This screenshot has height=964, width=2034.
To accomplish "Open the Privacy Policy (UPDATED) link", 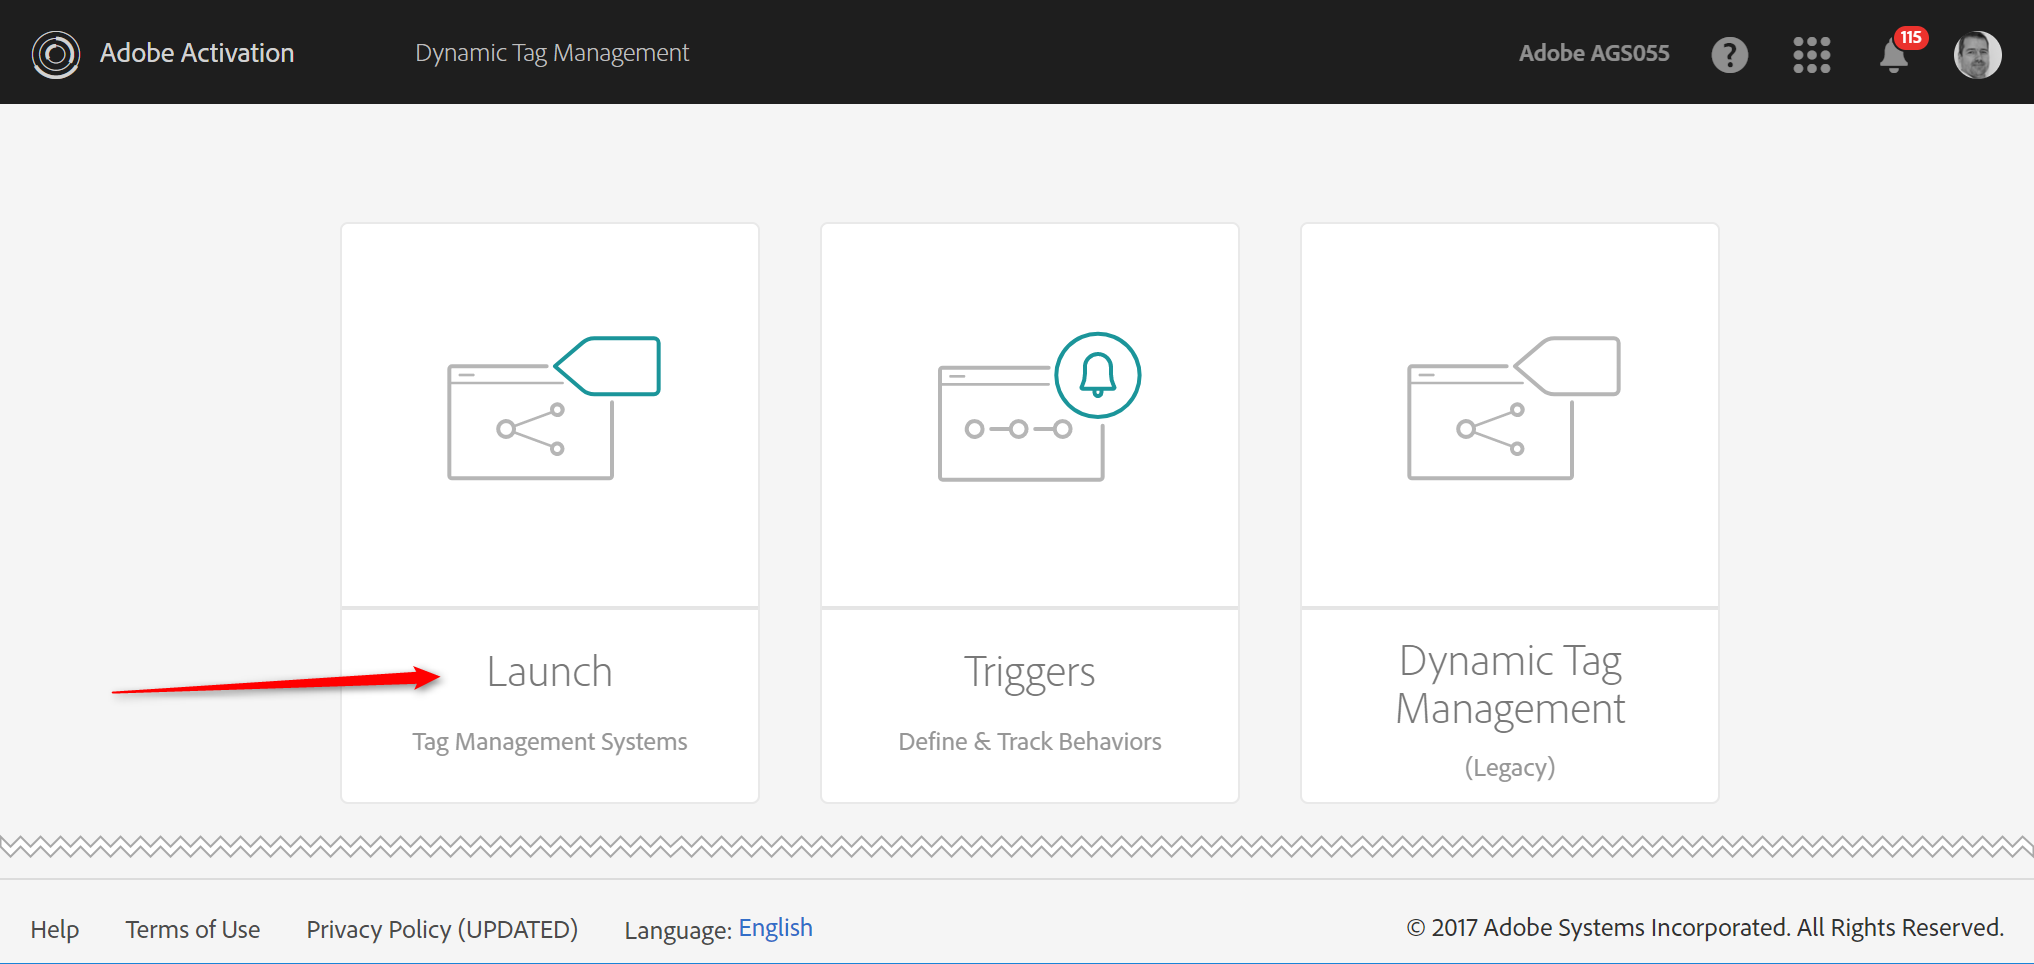I will (x=442, y=929).
